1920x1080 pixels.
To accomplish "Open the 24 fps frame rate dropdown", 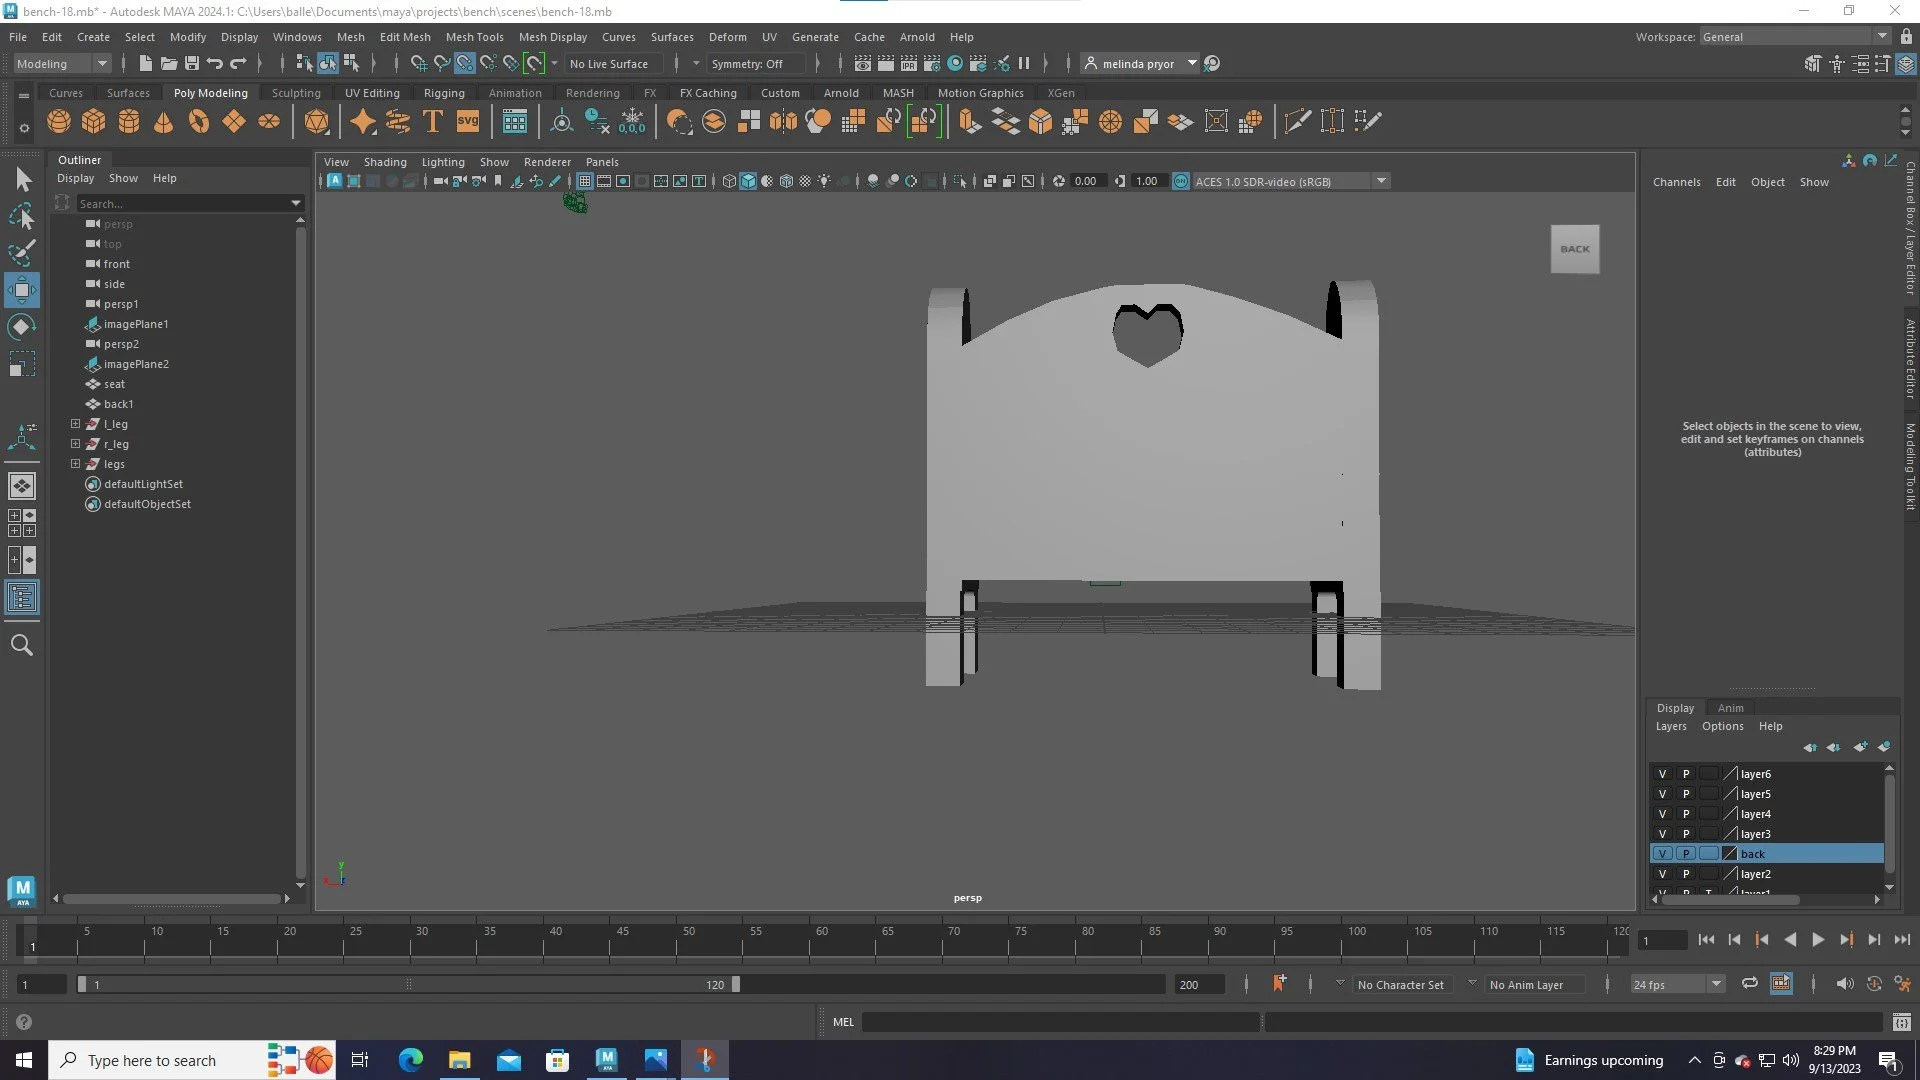I will 1716,985.
